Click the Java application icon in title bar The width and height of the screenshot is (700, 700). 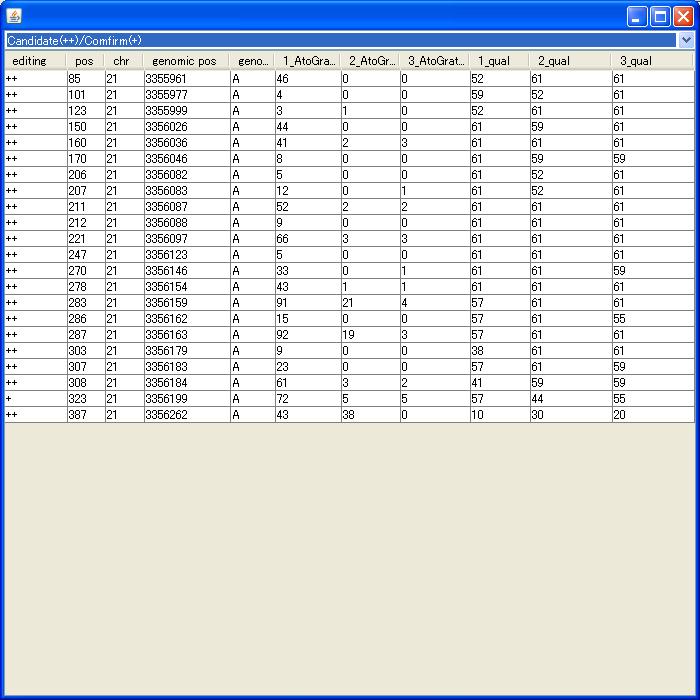(14, 17)
